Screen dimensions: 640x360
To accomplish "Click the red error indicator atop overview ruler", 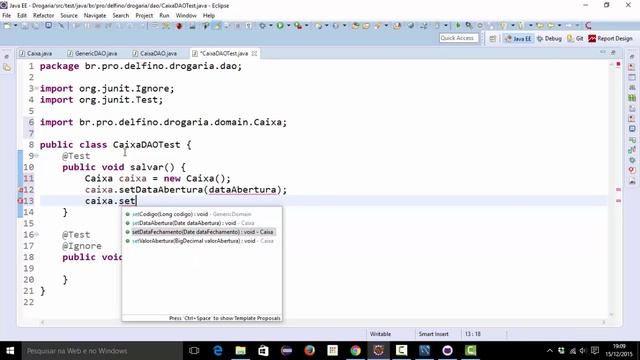I will pyautogui.click(x=618, y=64).
